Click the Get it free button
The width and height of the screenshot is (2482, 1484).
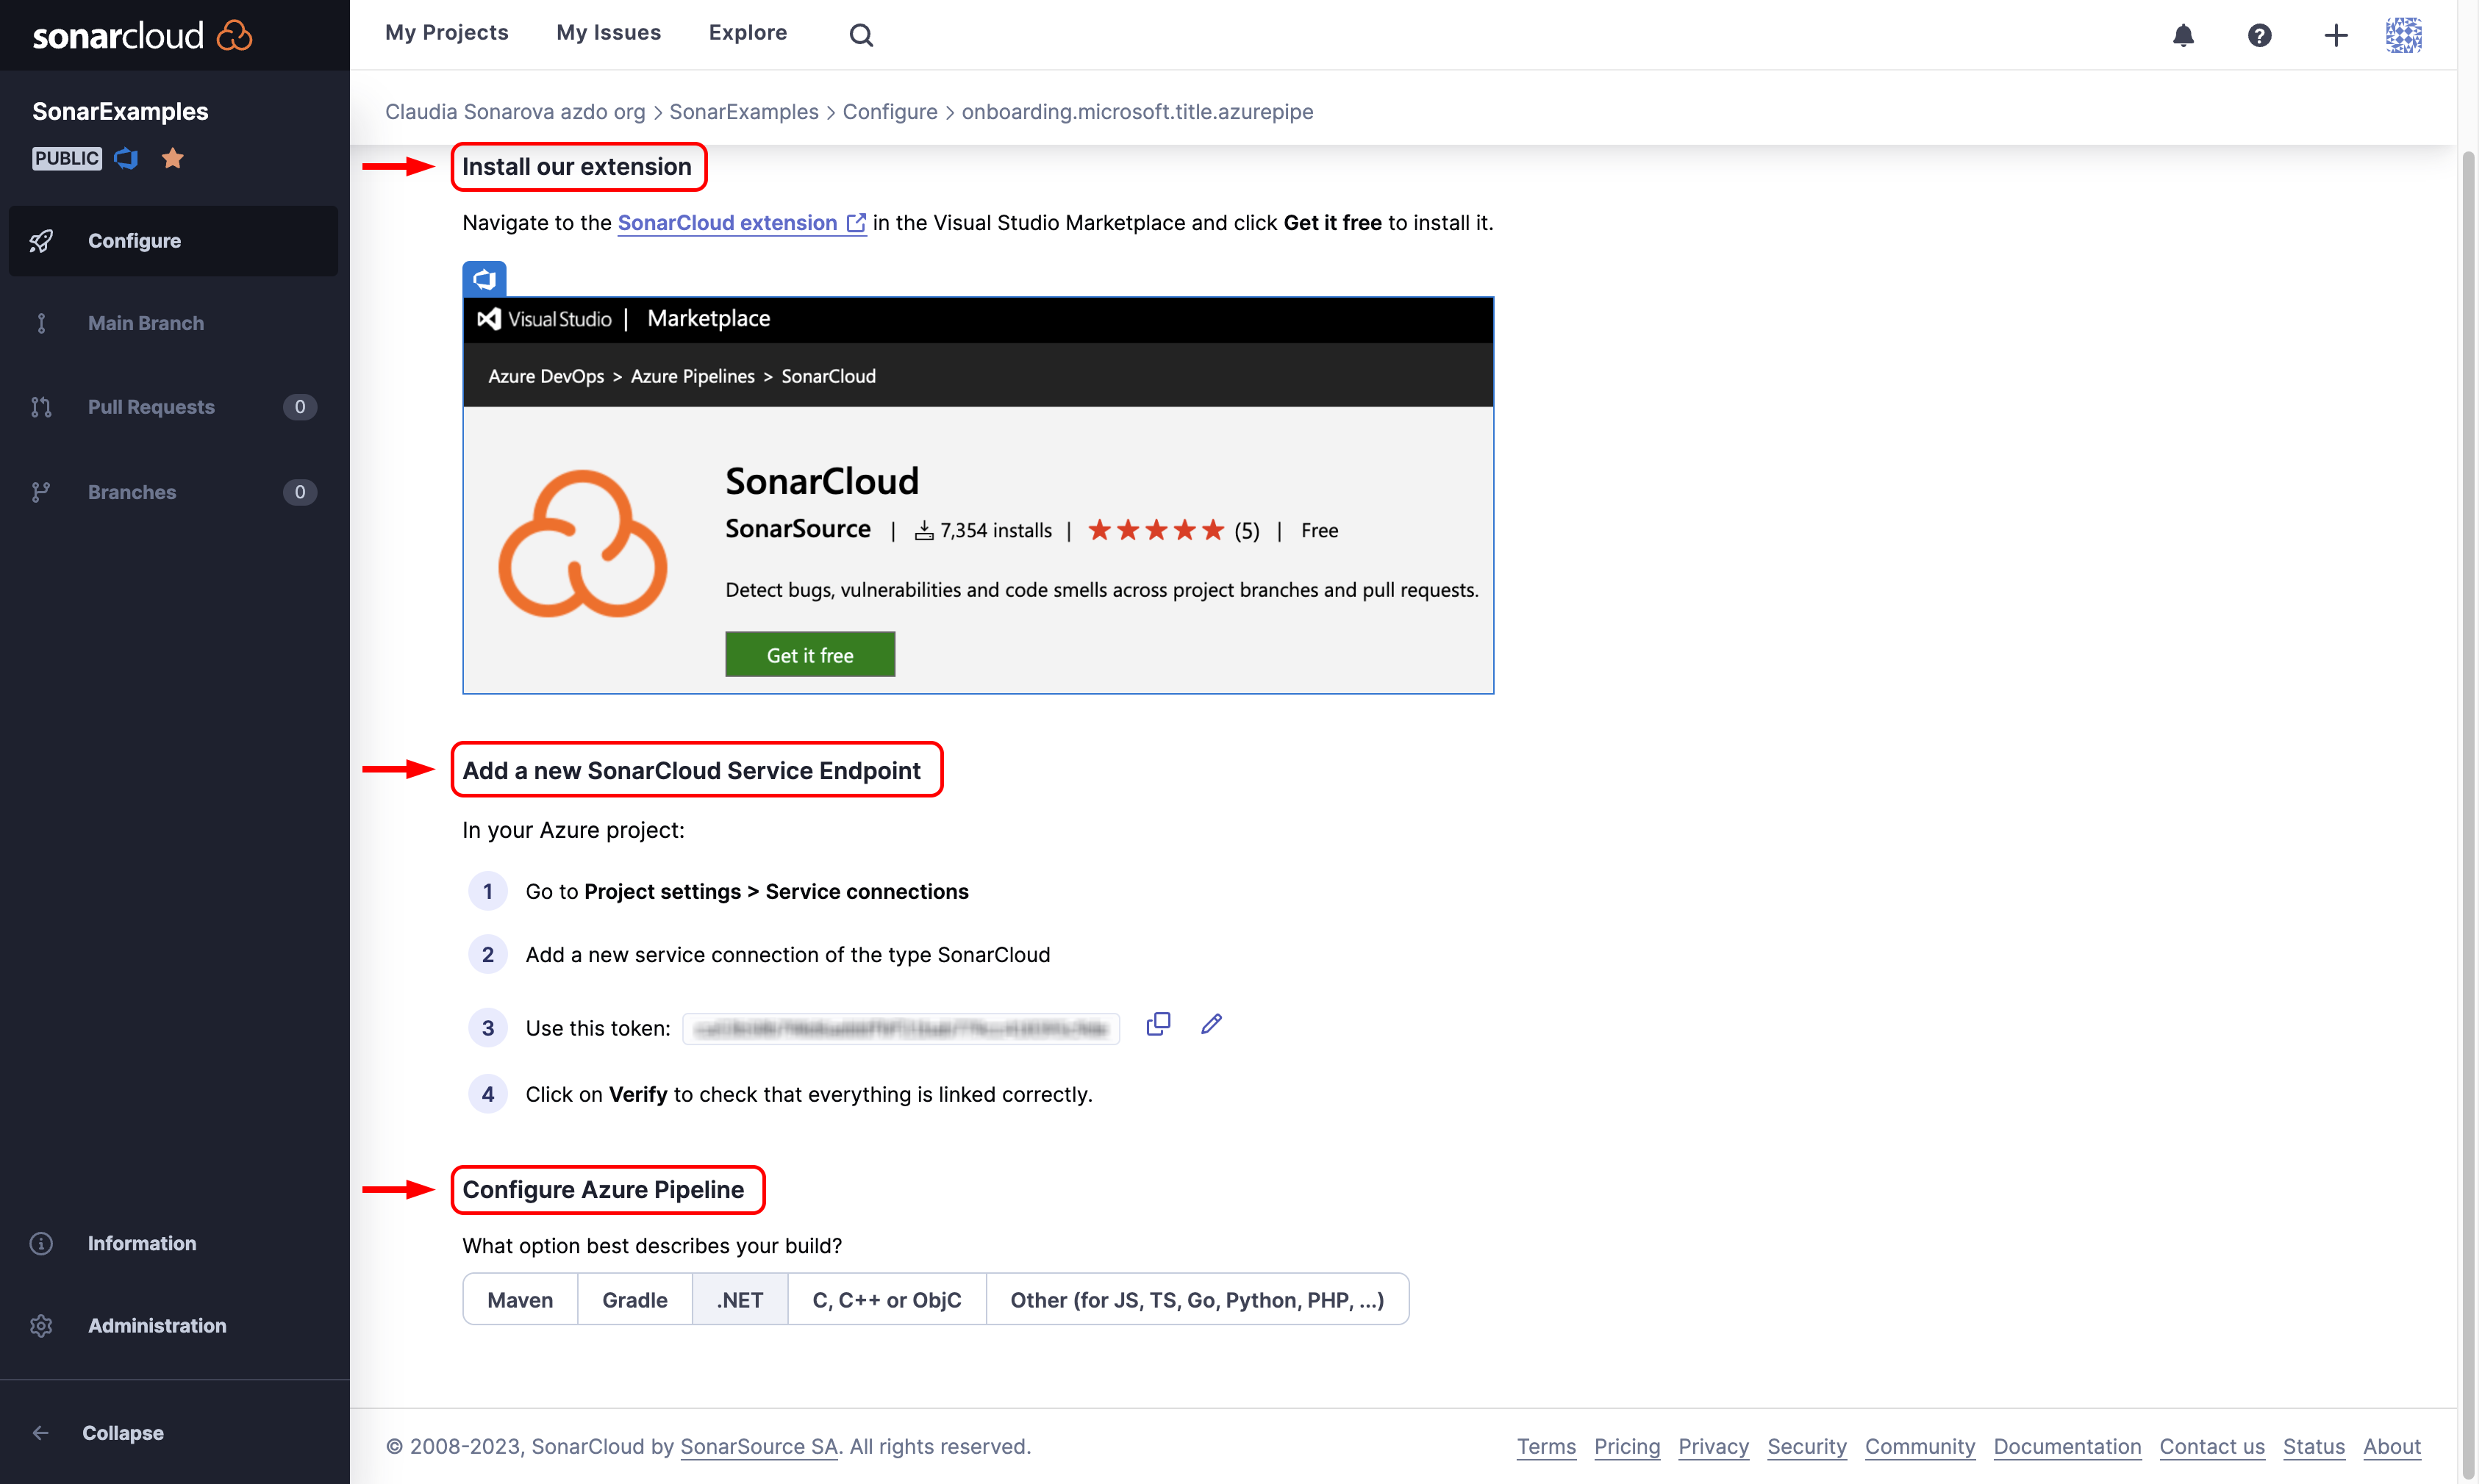coord(810,654)
